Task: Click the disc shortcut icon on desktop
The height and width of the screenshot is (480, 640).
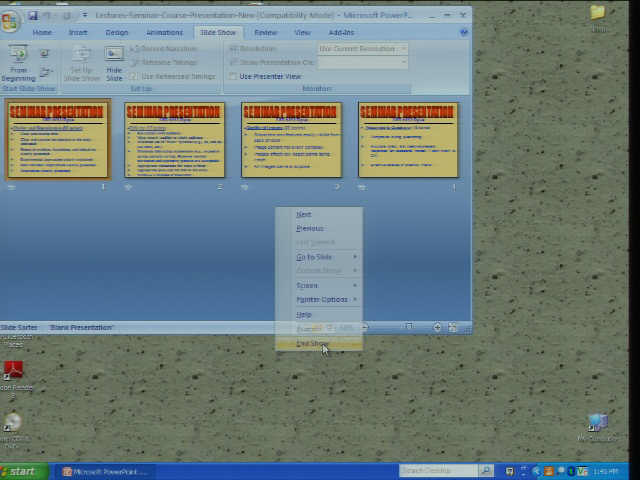Action: click(13, 422)
